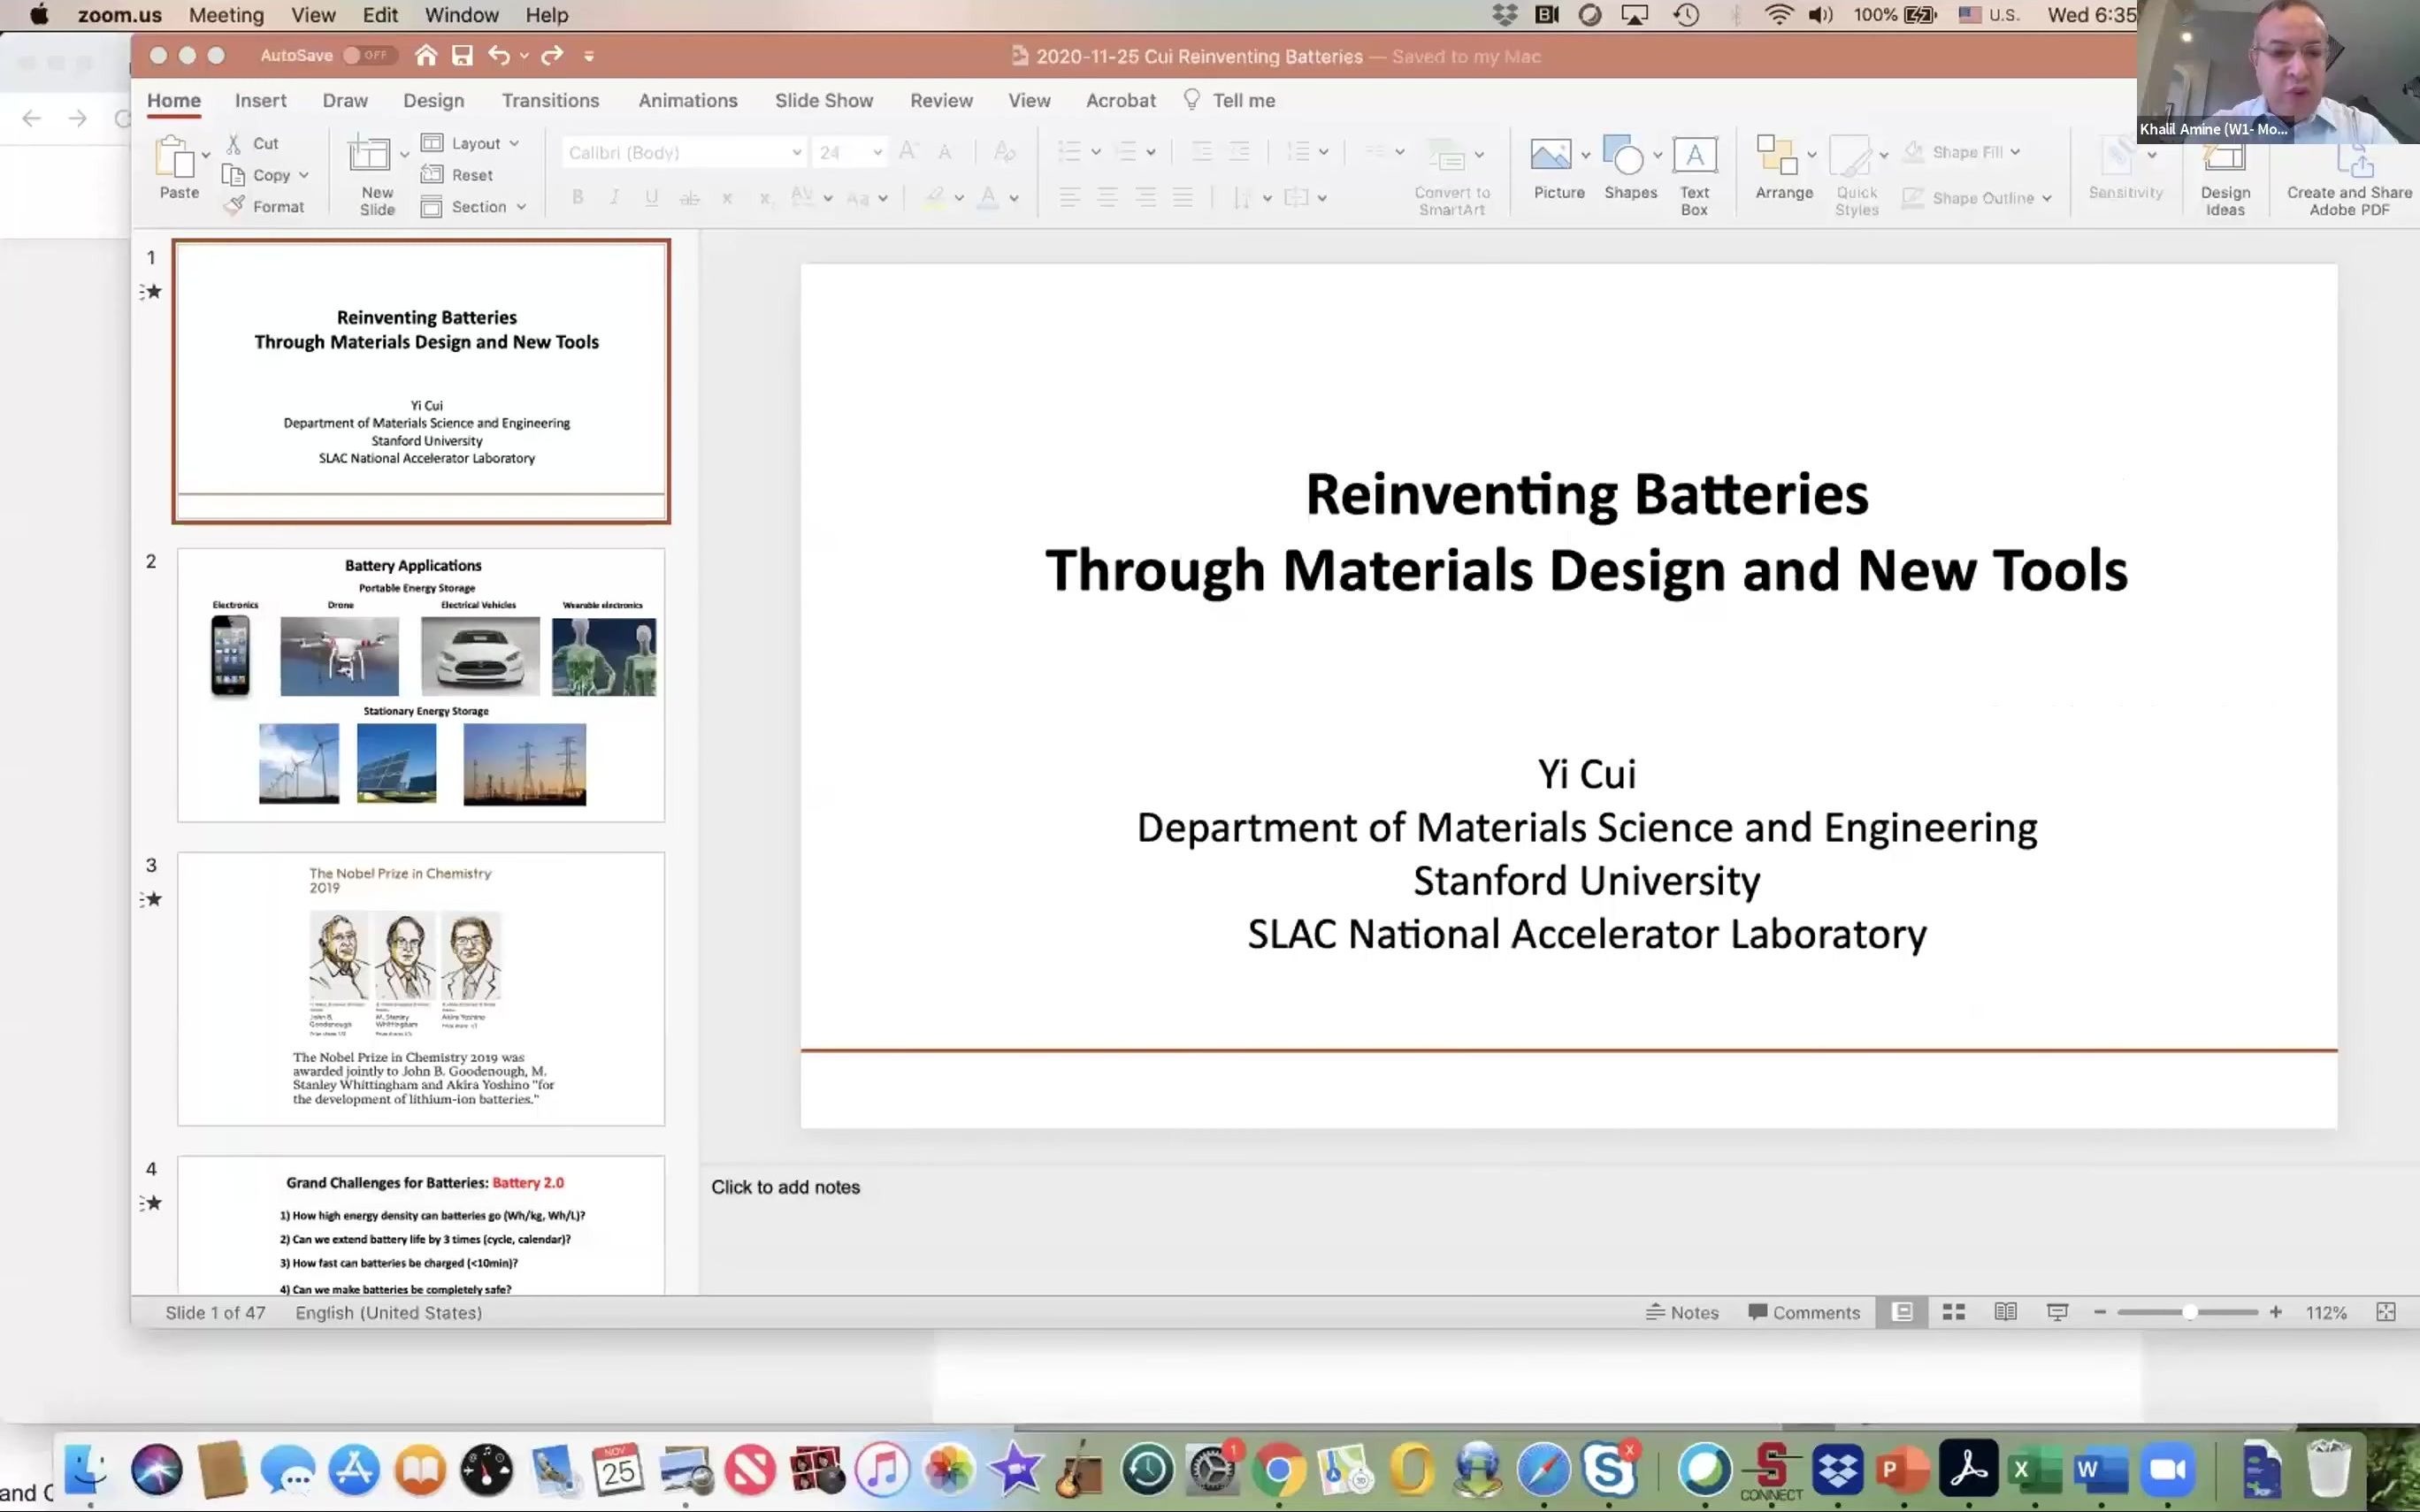Click the Format painter button

pyautogui.click(x=264, y=206)
